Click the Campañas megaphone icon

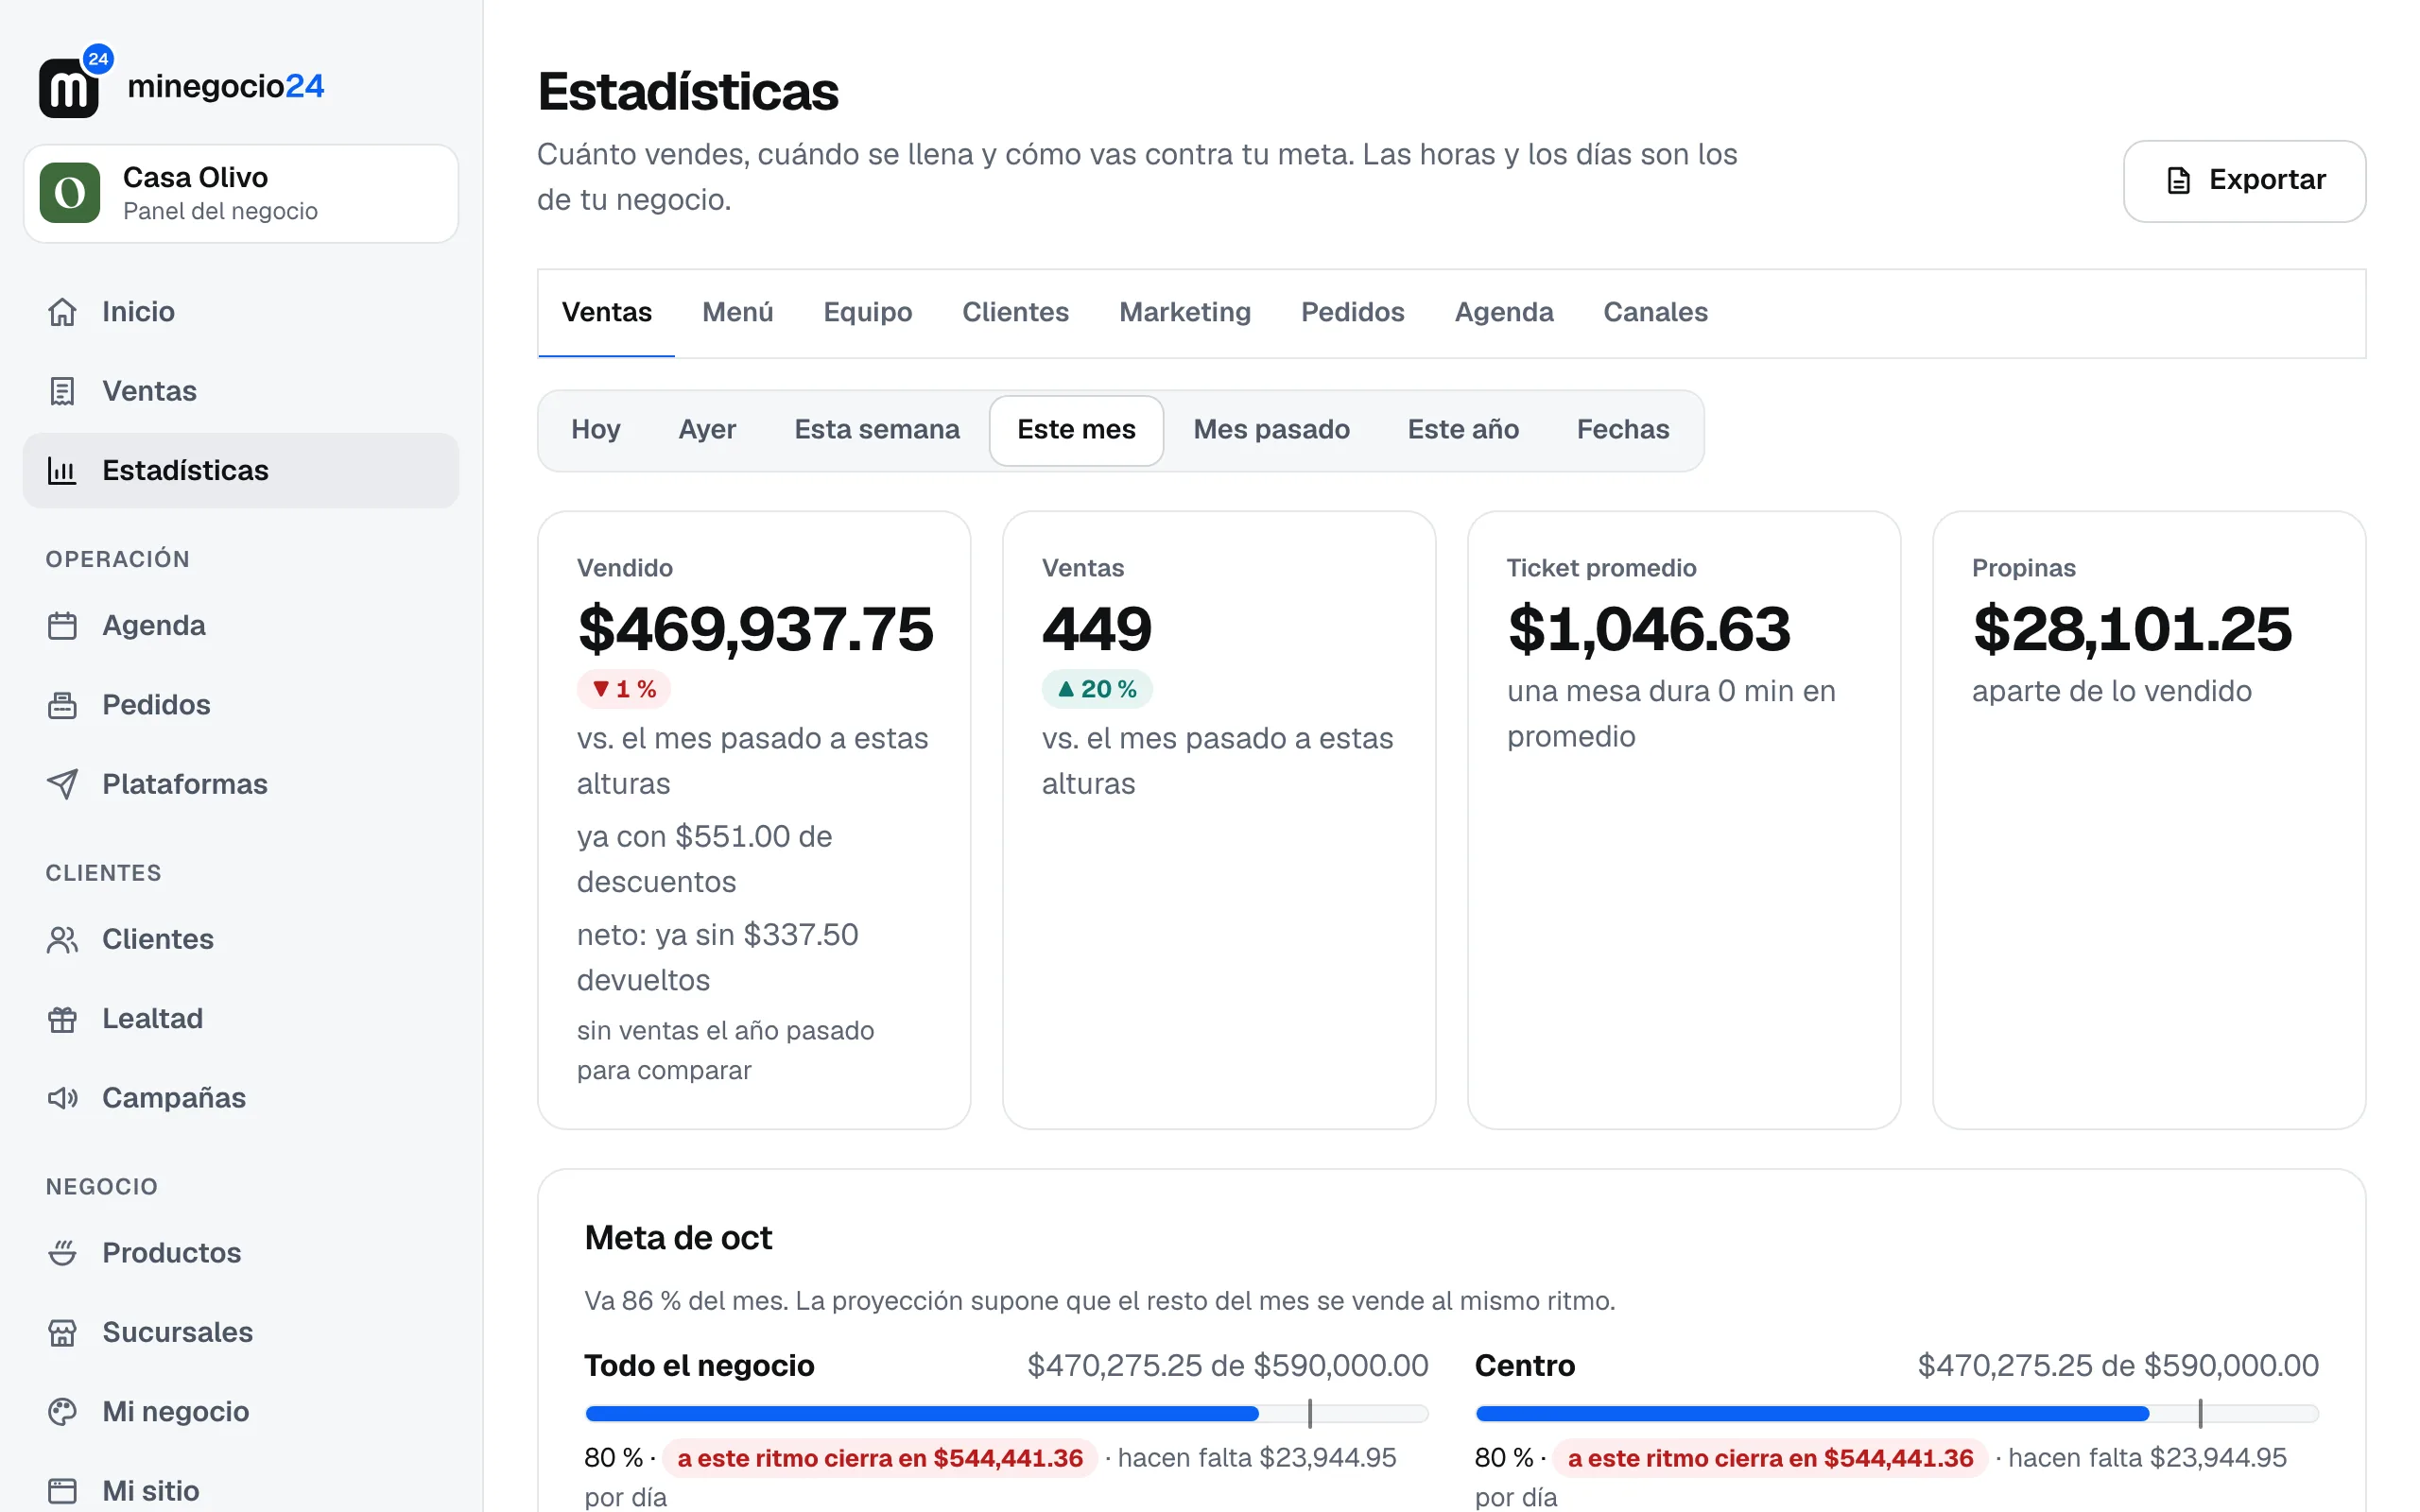click(x=62, y=1098)
